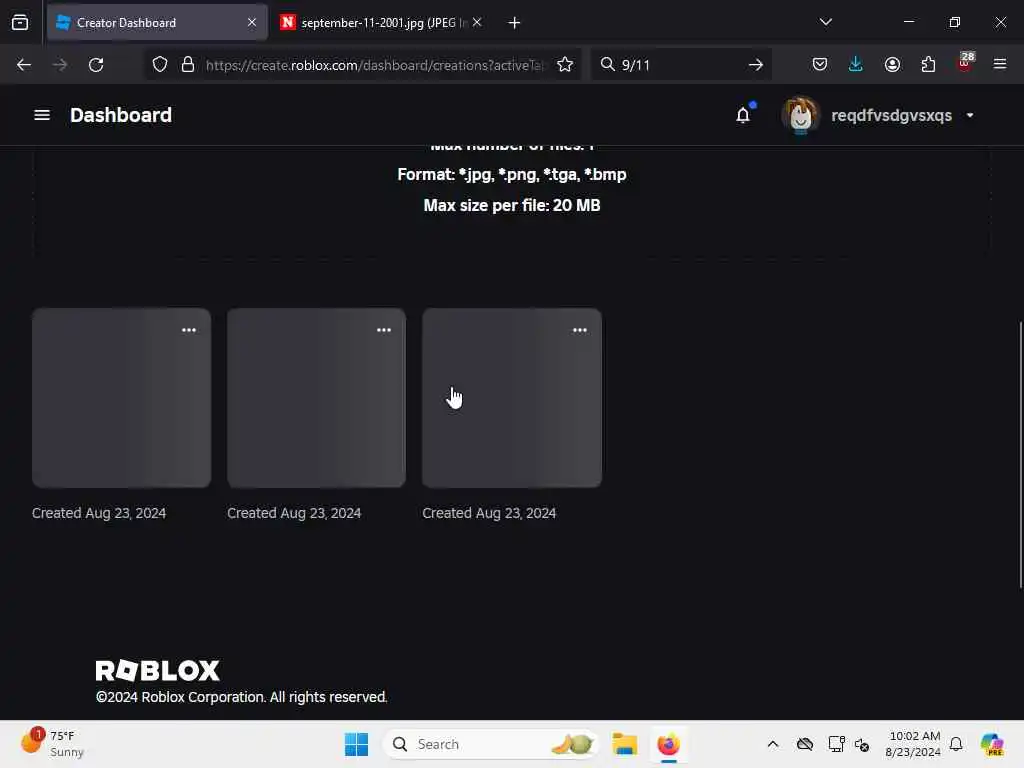The image size is (1024, 768).
Task: Close the Creator Dashboard tab
Action: (x=252, y=22)
